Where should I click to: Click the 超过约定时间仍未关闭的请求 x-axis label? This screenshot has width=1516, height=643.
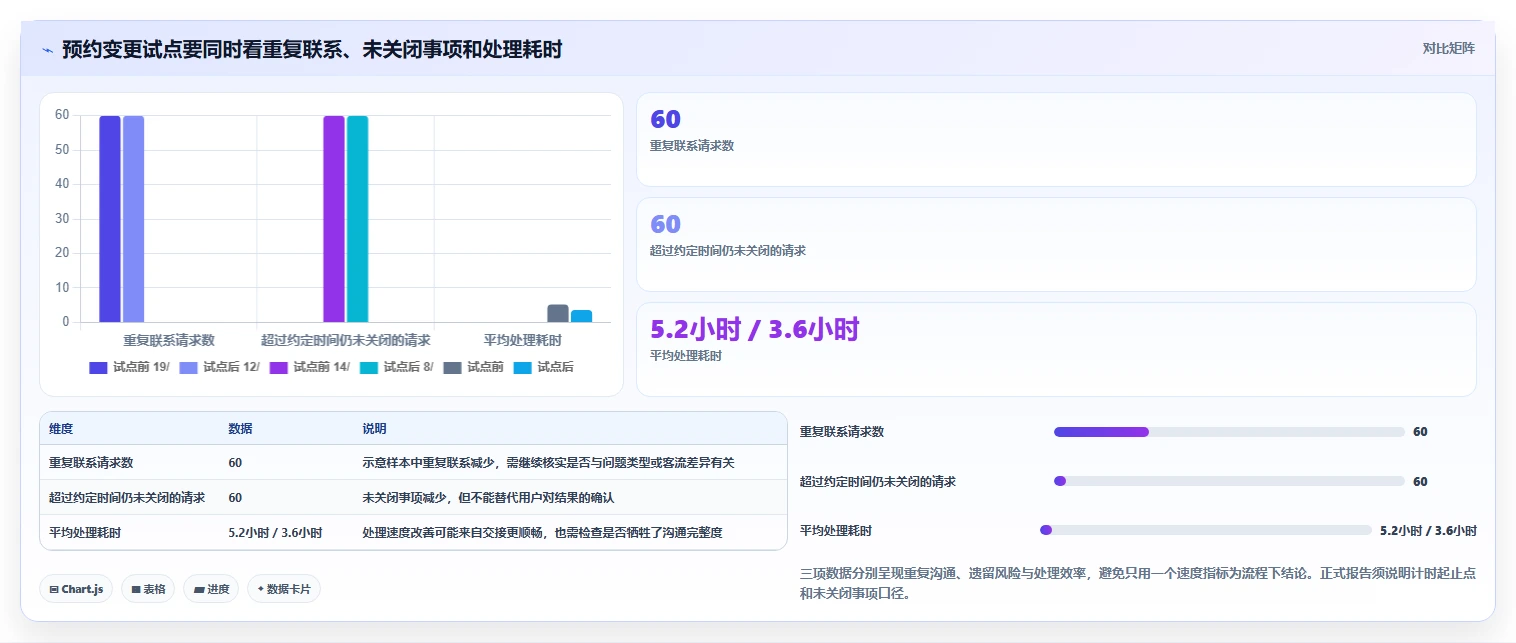(x=346, y=341)
